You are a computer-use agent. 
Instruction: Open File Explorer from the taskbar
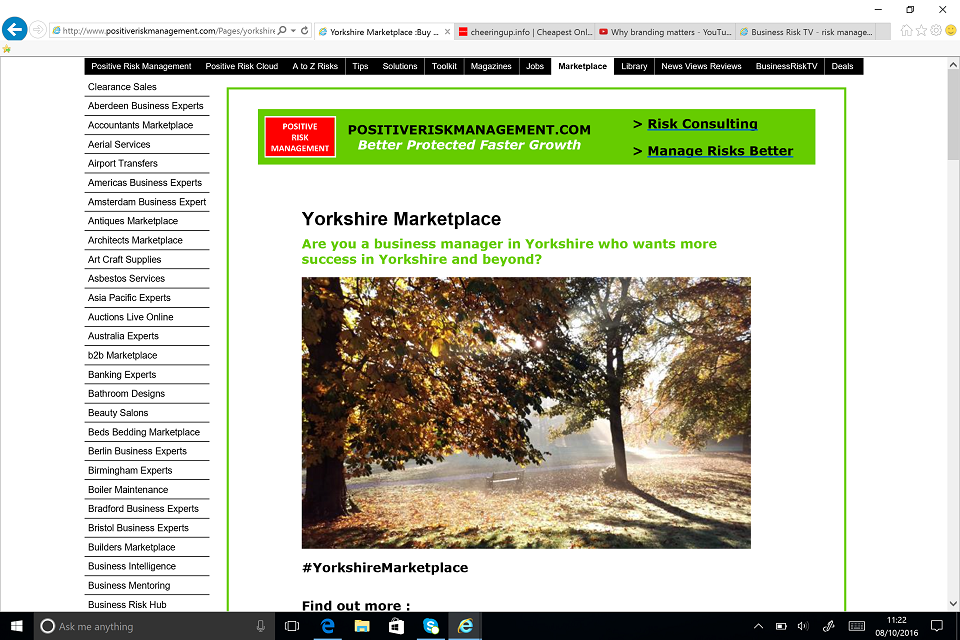coord(361,626)
